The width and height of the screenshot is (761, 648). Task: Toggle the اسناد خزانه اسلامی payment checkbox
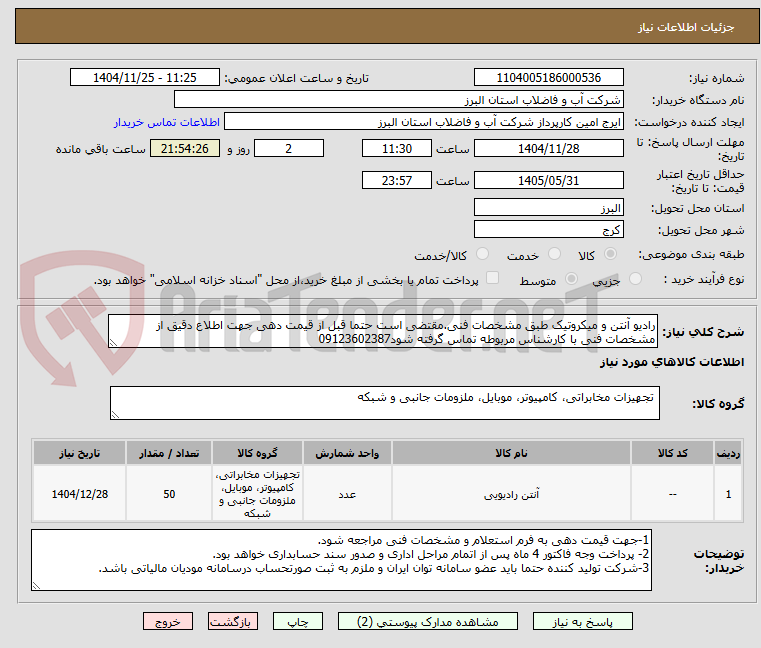coord(492,278)
